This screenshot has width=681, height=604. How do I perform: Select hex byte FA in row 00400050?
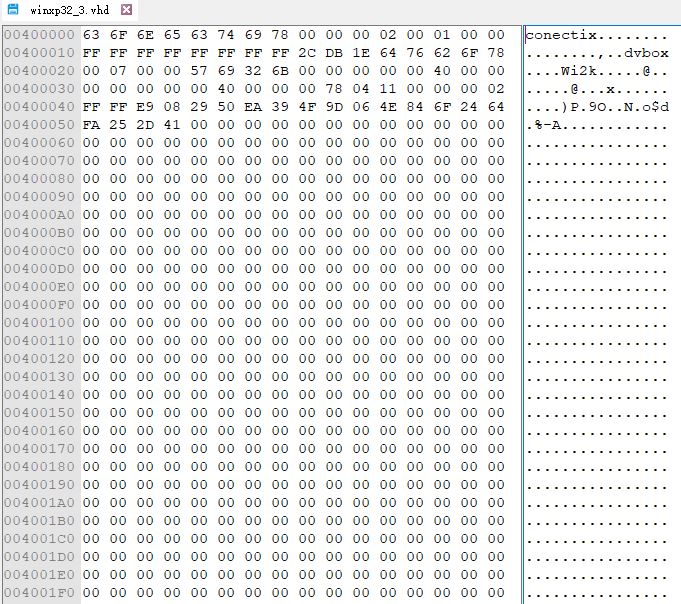pos(91,125)
